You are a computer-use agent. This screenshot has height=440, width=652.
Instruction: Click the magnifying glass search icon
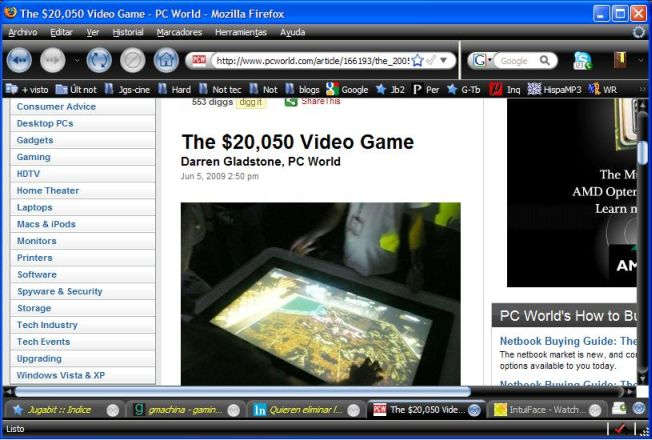[544, 61]
